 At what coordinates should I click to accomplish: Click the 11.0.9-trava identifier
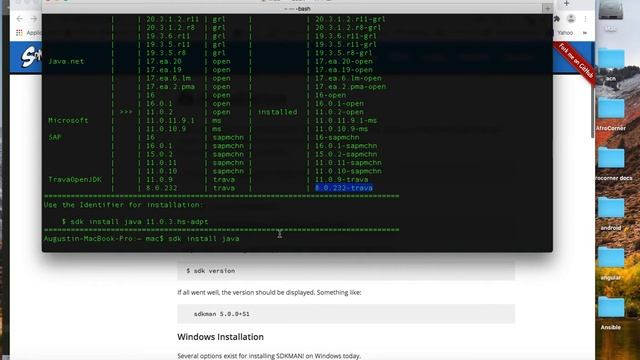point(342,180)
